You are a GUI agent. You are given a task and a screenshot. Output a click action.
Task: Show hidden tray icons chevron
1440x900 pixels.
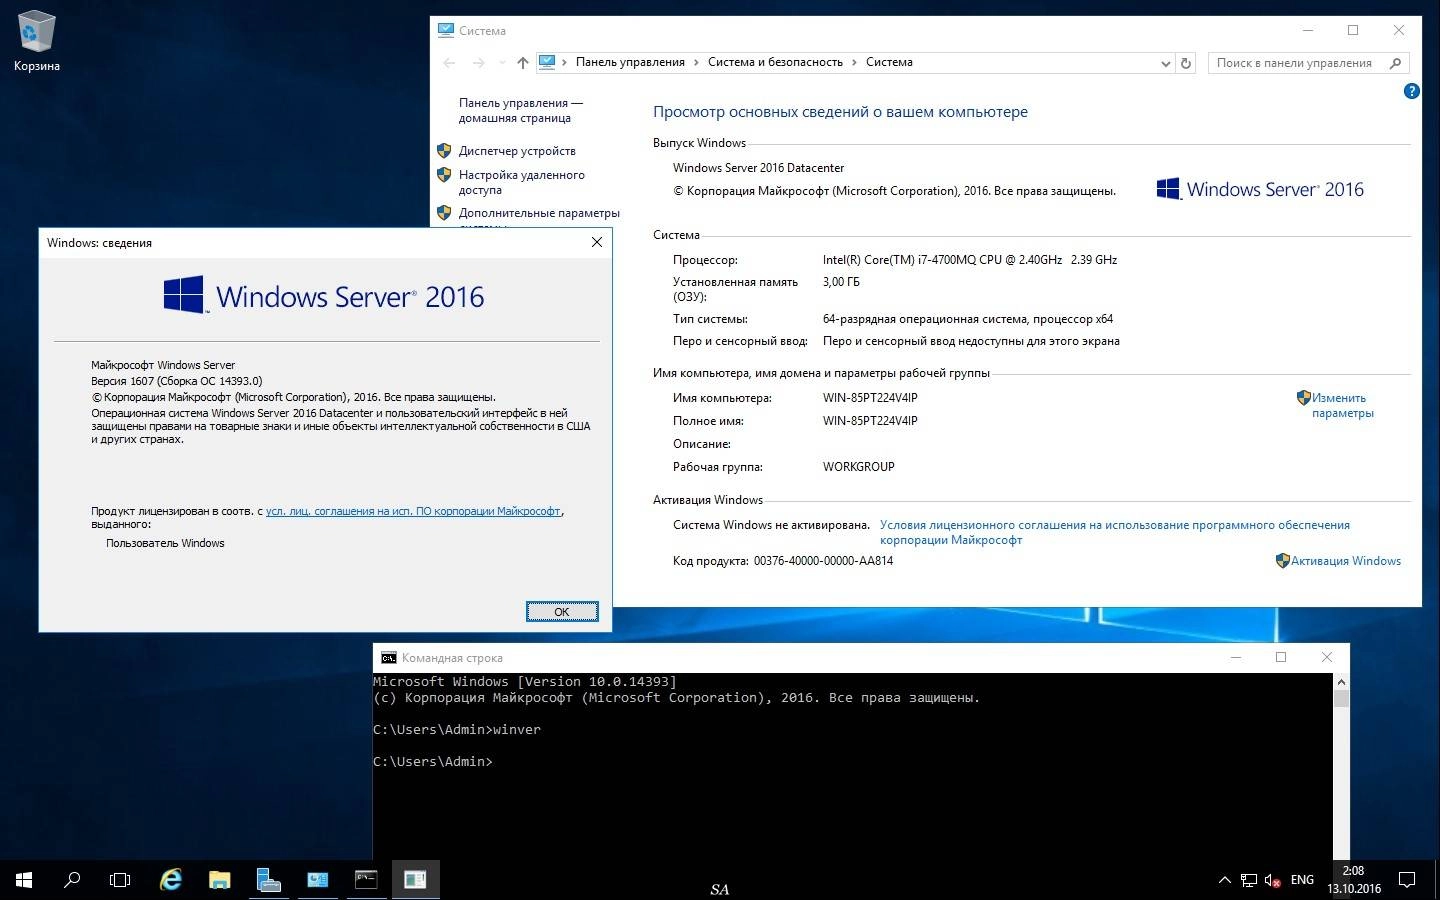(1224, 880)
